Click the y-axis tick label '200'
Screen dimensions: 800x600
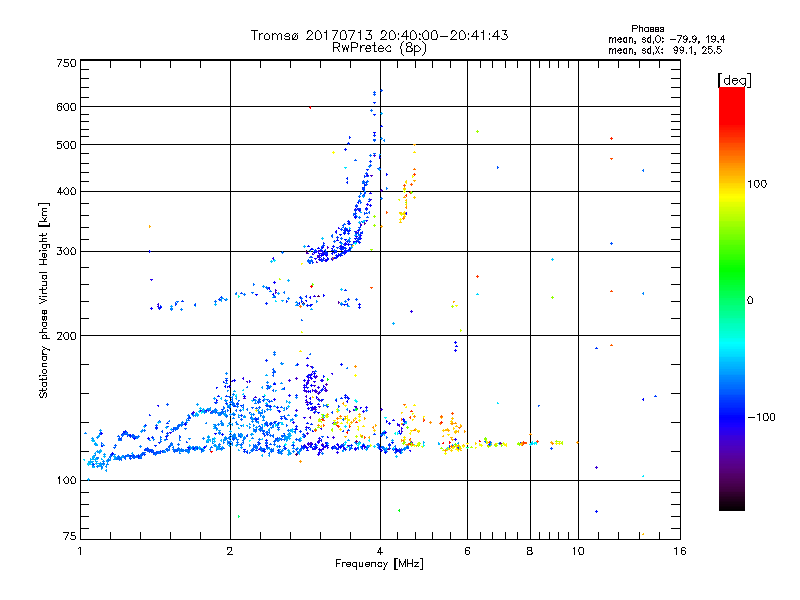(66, 336)
